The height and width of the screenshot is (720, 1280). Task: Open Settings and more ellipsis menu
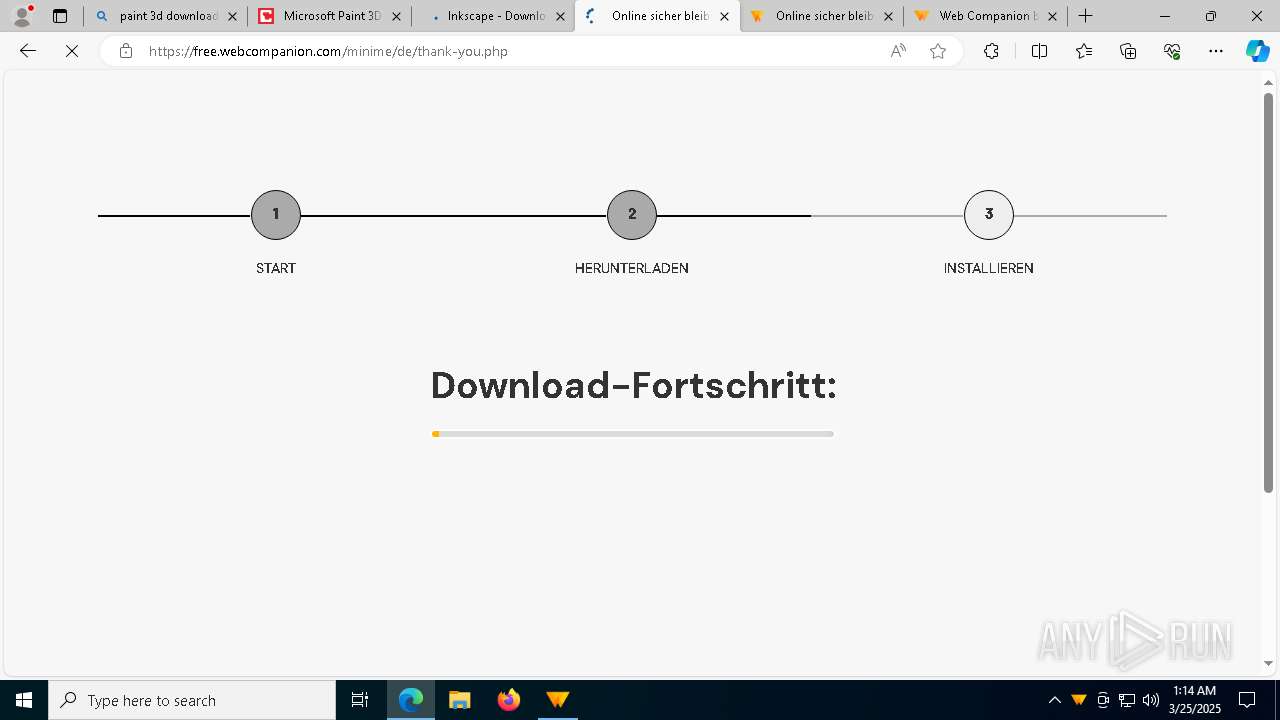point(1216,51)
